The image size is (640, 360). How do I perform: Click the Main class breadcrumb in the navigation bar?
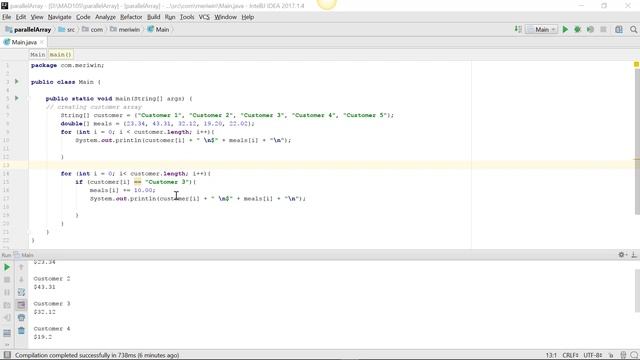(158, 29)
